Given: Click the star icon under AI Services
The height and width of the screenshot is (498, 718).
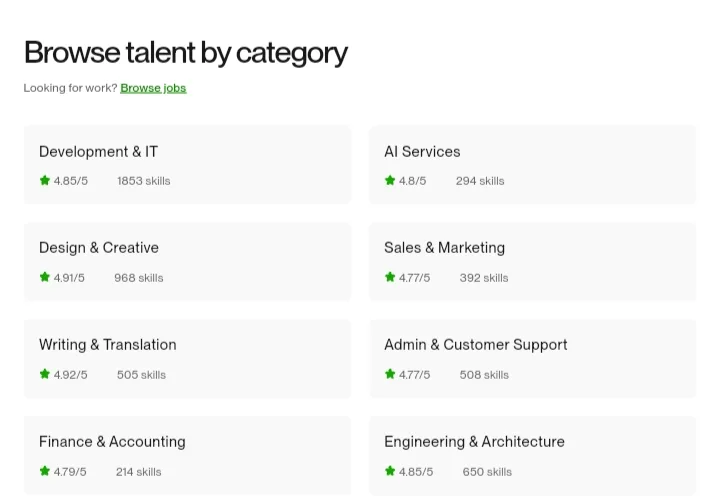Looking at the screenshot, I should tap(390, 181).
